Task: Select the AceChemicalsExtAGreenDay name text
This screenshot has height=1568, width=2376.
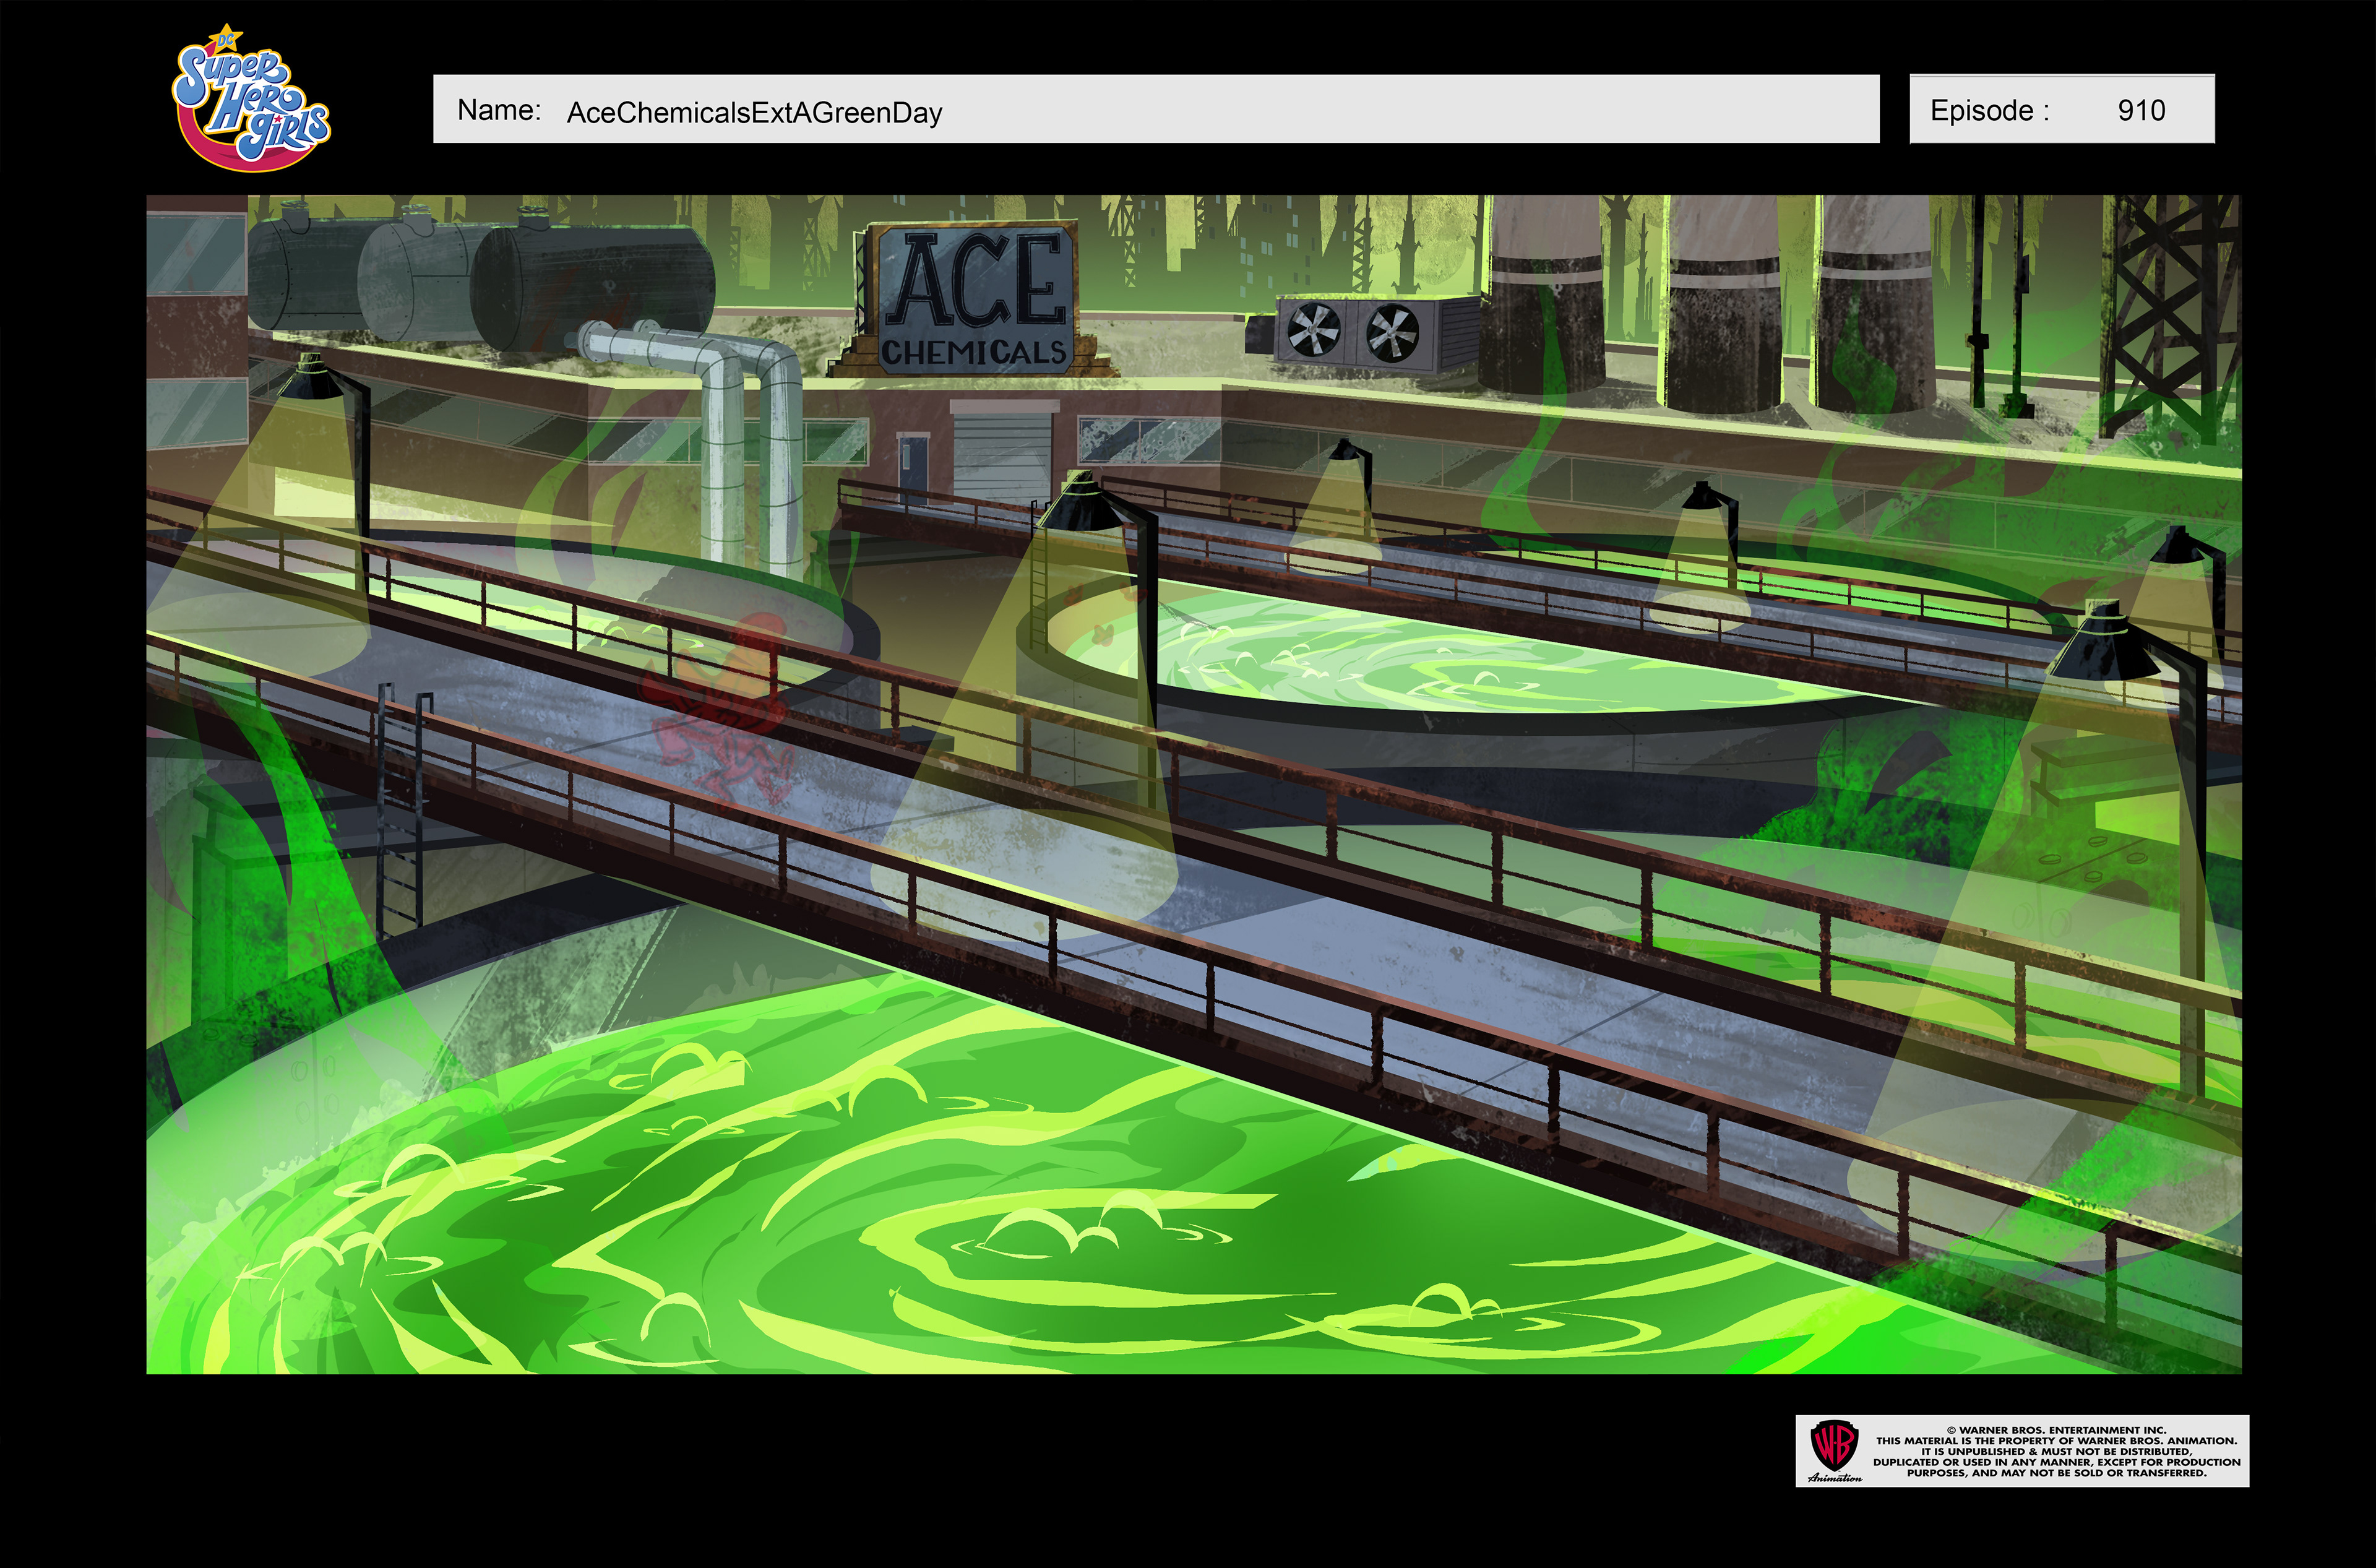Action: (x=754, y=113)
